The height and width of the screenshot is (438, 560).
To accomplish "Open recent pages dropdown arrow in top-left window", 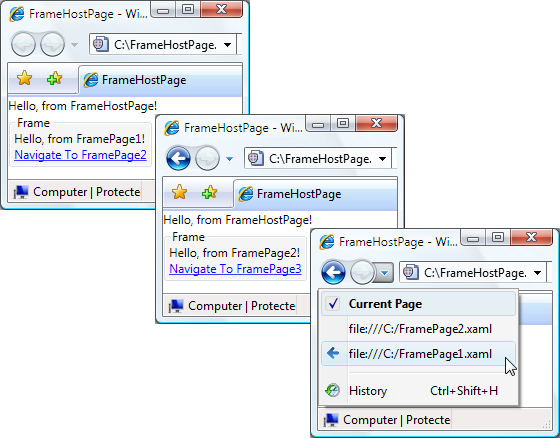I will (x=74, y=45).
